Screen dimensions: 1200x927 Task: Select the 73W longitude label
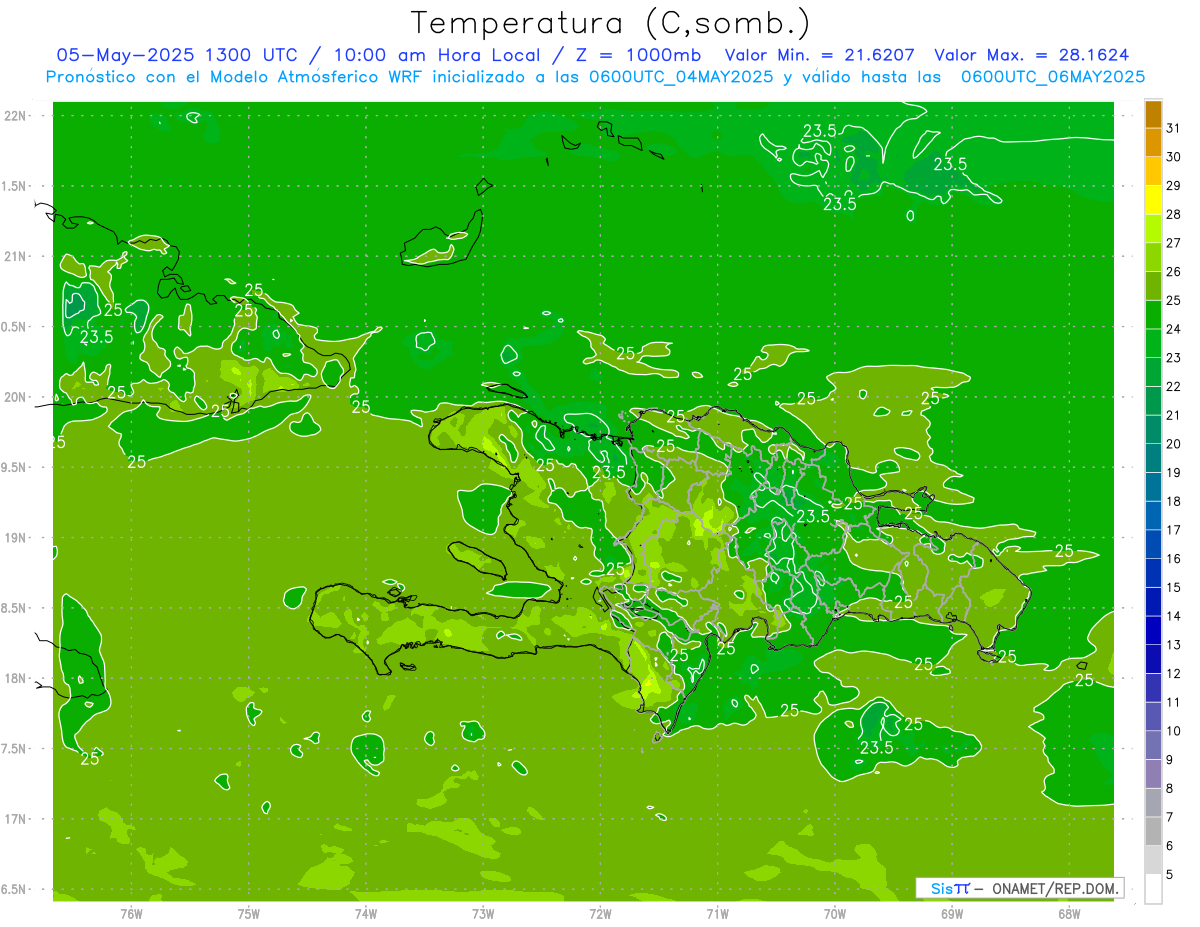point(483,914)
